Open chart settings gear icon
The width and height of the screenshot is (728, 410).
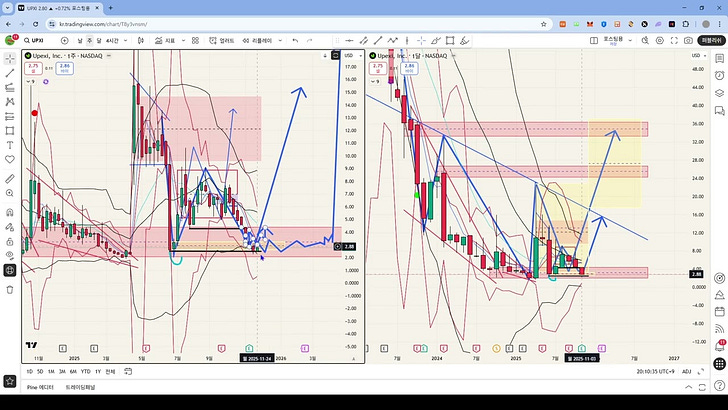659,40
